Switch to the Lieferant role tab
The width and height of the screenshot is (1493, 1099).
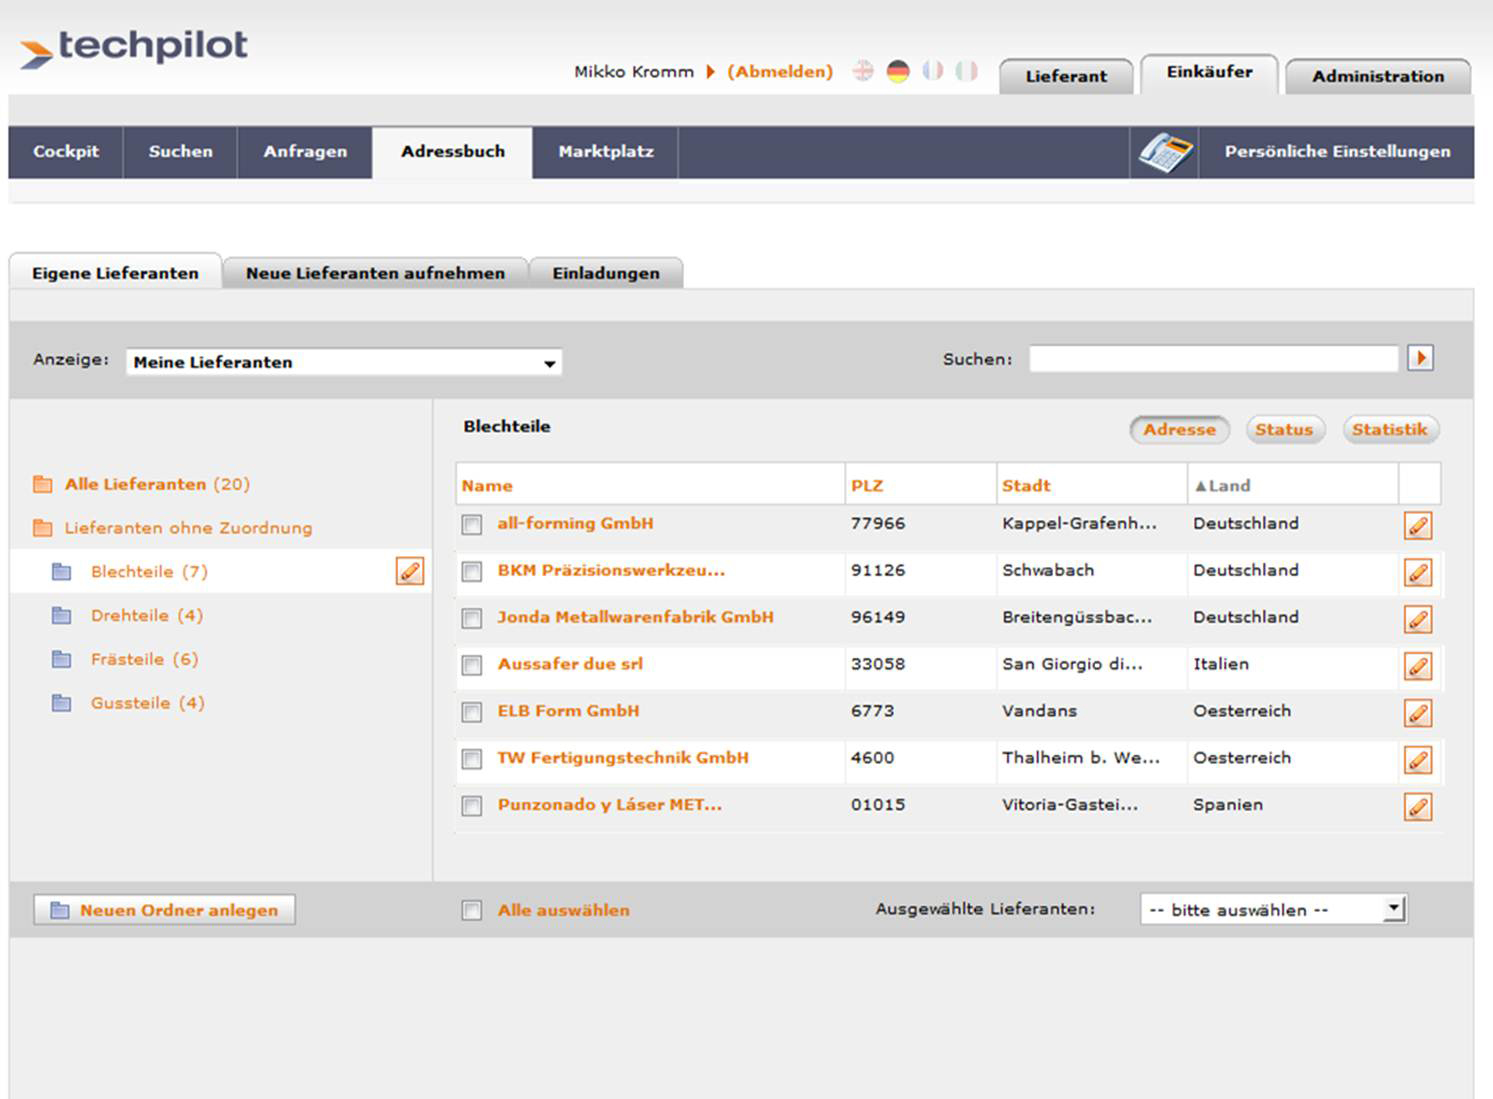point(1066,76)
